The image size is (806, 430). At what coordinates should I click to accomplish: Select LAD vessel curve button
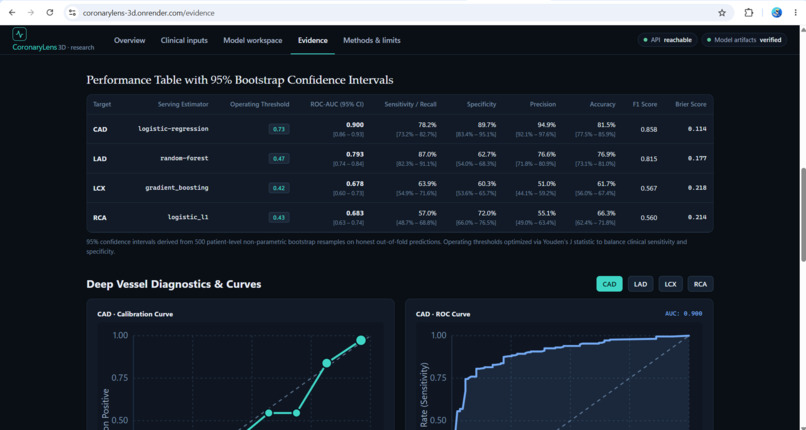(640, 284)
